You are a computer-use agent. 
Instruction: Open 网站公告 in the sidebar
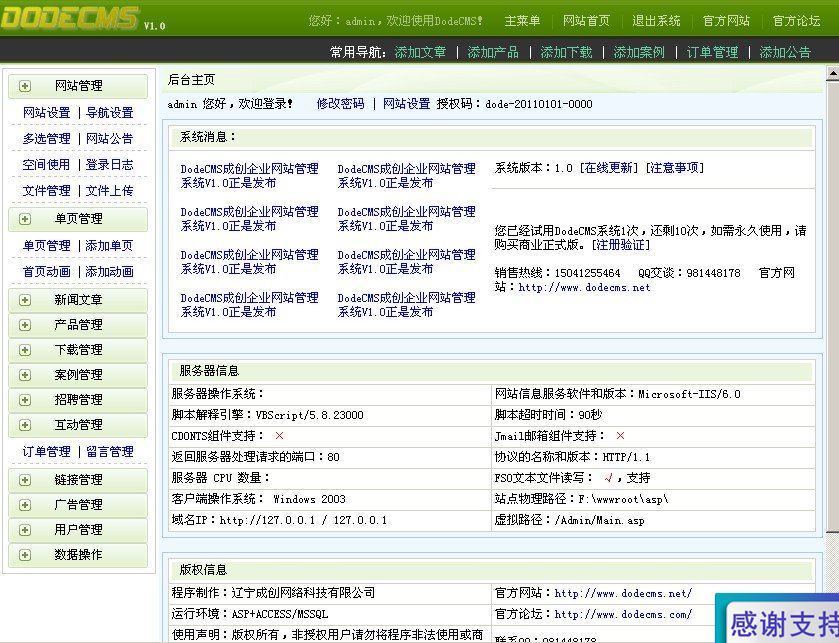click(110, 139)
